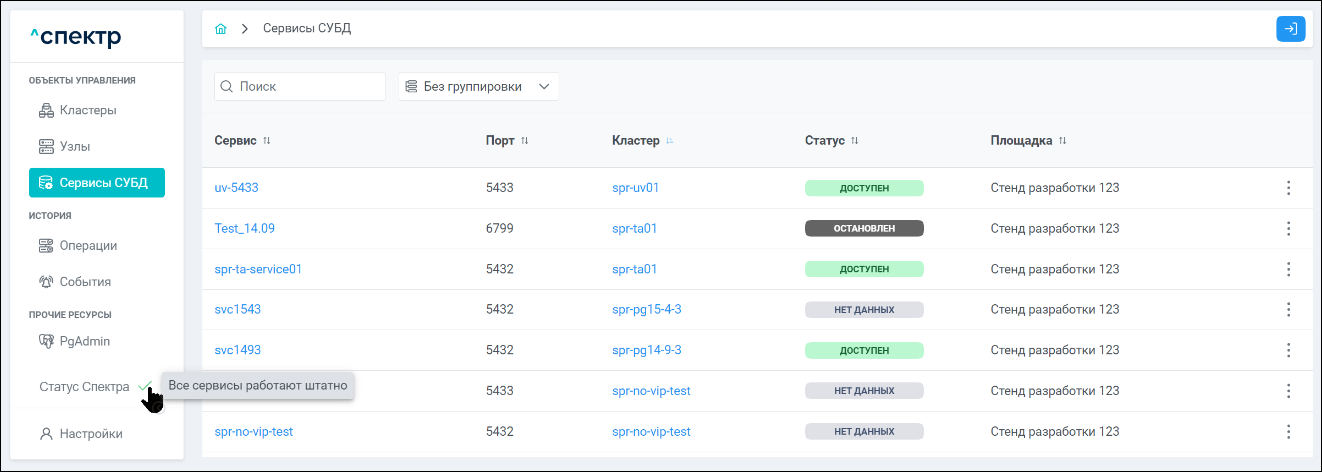Open three-dot menu for Test_14.09 row
1322x472 pixels.
(1288, 228)
